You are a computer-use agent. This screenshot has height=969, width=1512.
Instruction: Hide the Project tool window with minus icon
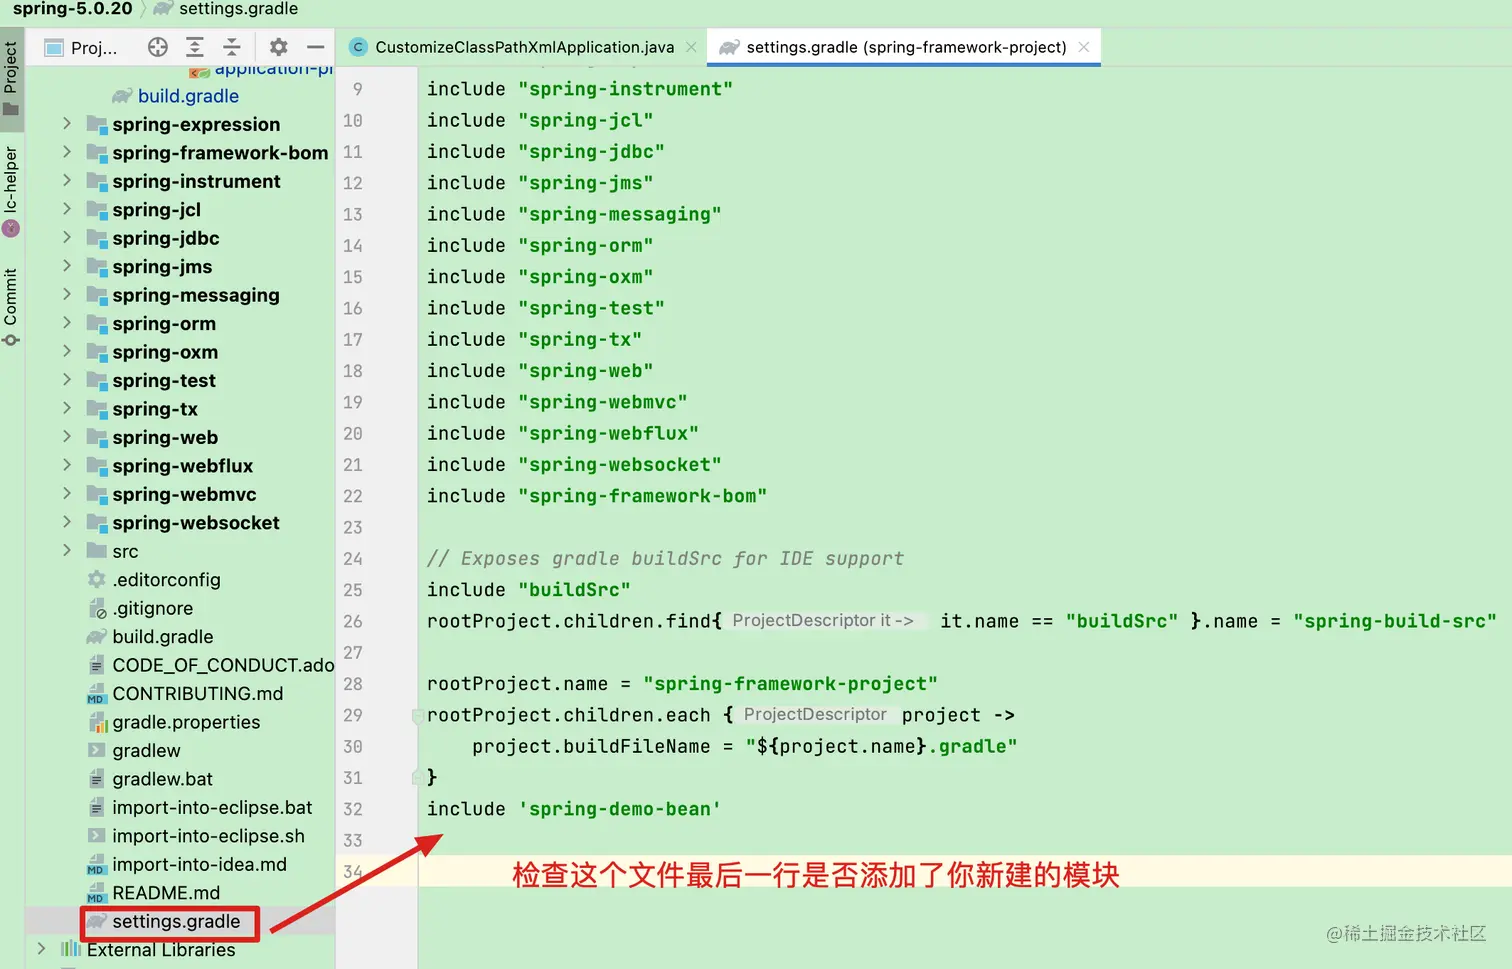coord(316,47)
